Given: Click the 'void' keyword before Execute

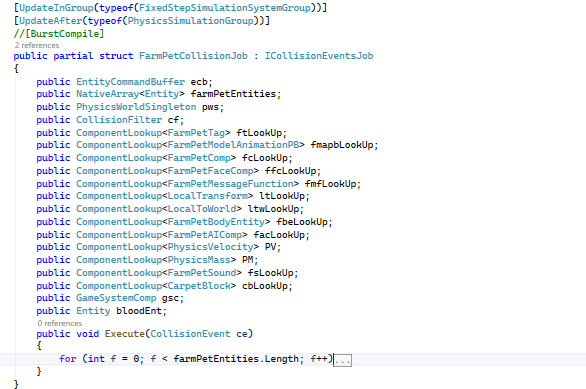Looking at the screenshot, I should point(88,334).
